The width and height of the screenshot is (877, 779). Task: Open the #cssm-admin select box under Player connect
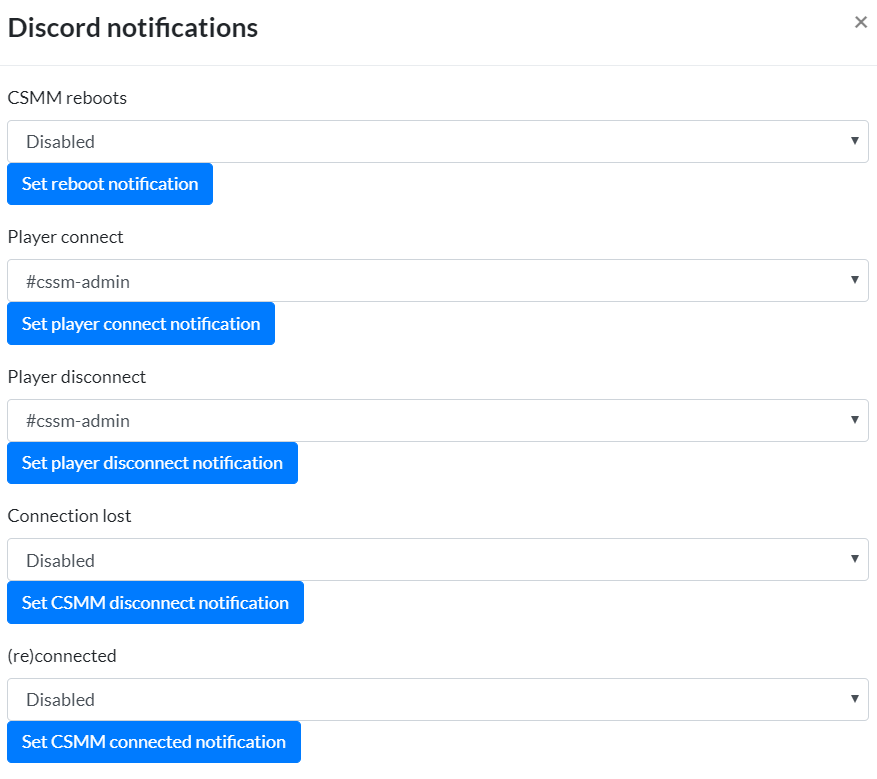[x=438, y=281]
